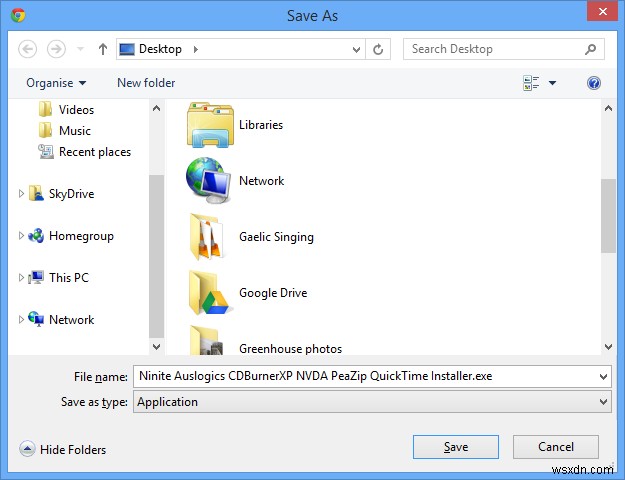This screenshot has height=480, width=625.
Task: Click the This PC computer icon
Action: pos(36,277)
